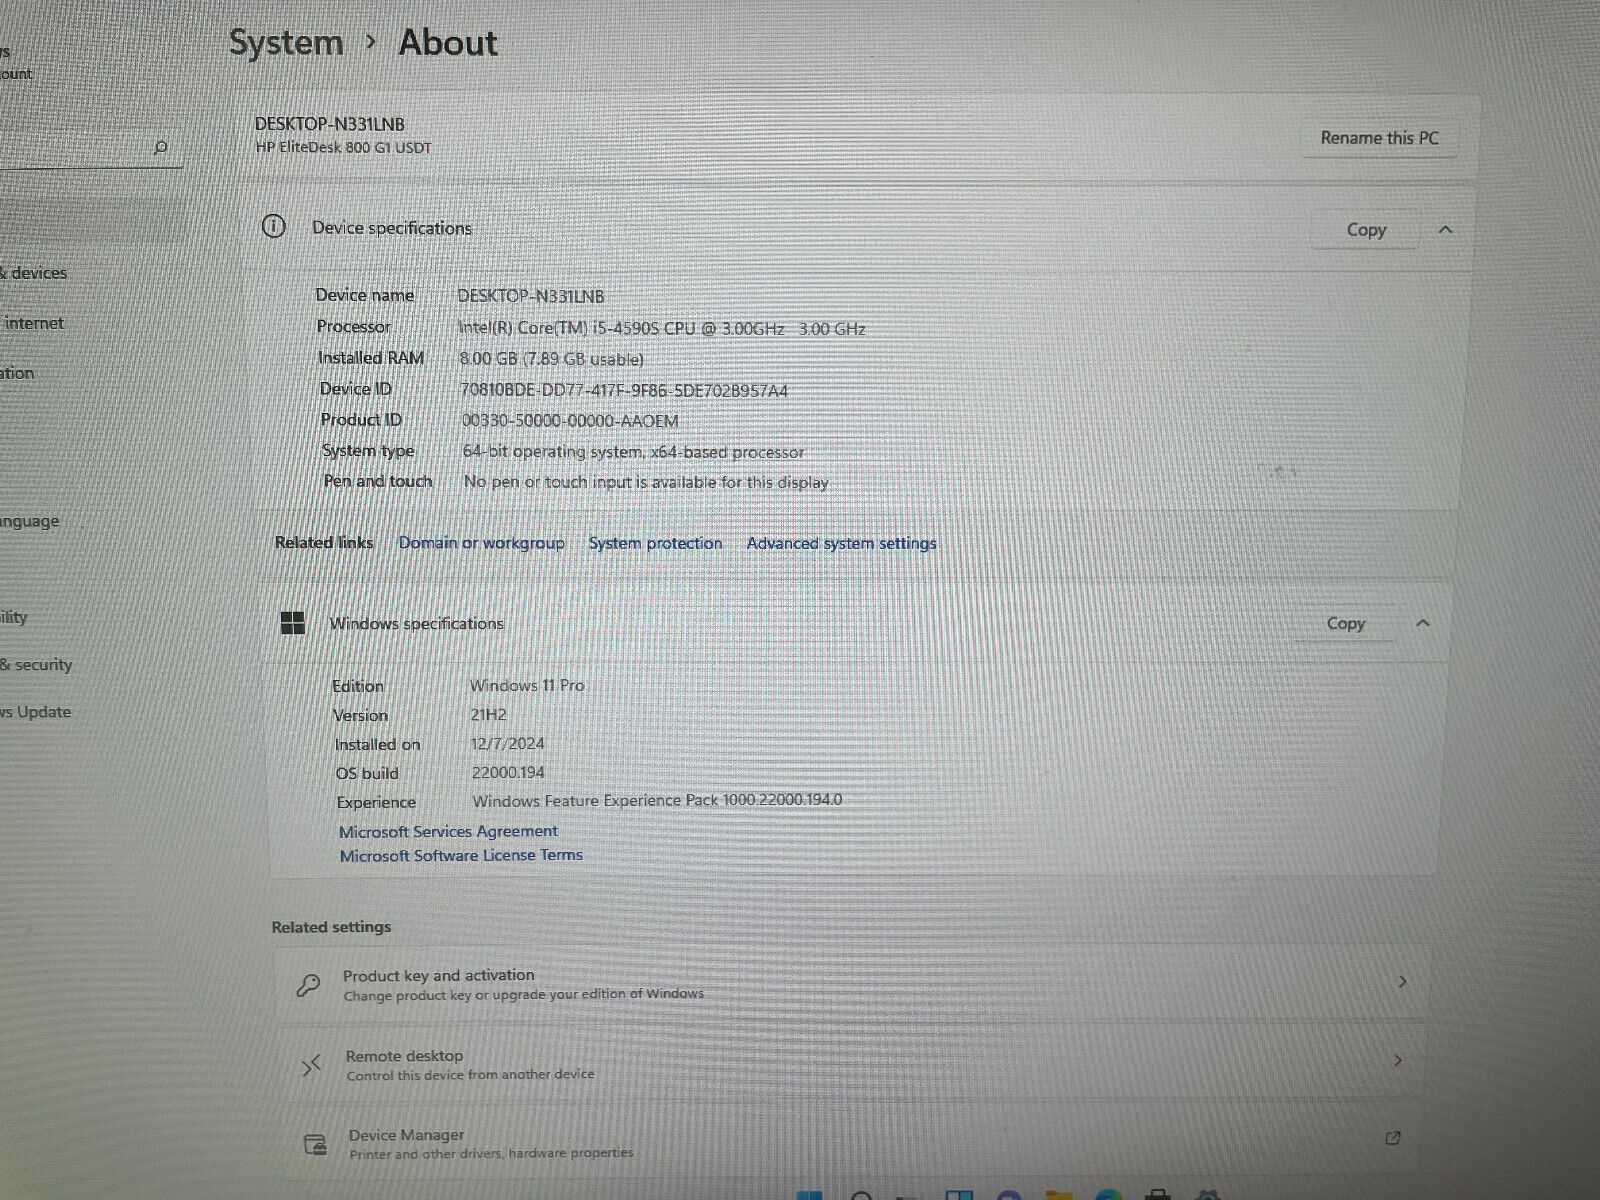
Task: Open the System protection link
Action: click(655, 543)
